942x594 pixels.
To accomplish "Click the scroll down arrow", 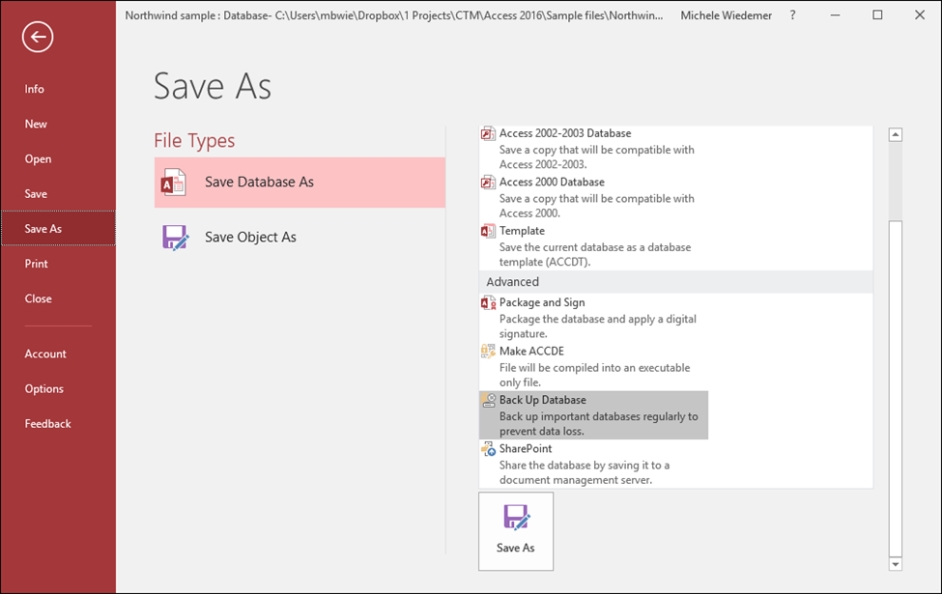I will (895, 564).
